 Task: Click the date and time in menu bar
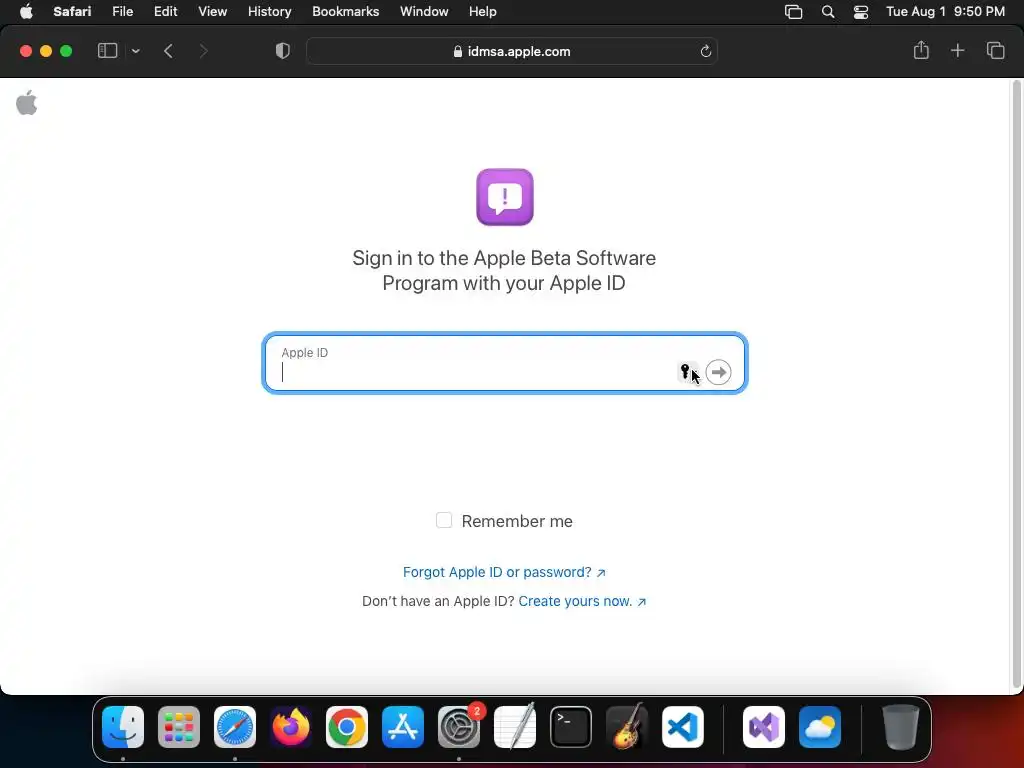coord(945,12)
